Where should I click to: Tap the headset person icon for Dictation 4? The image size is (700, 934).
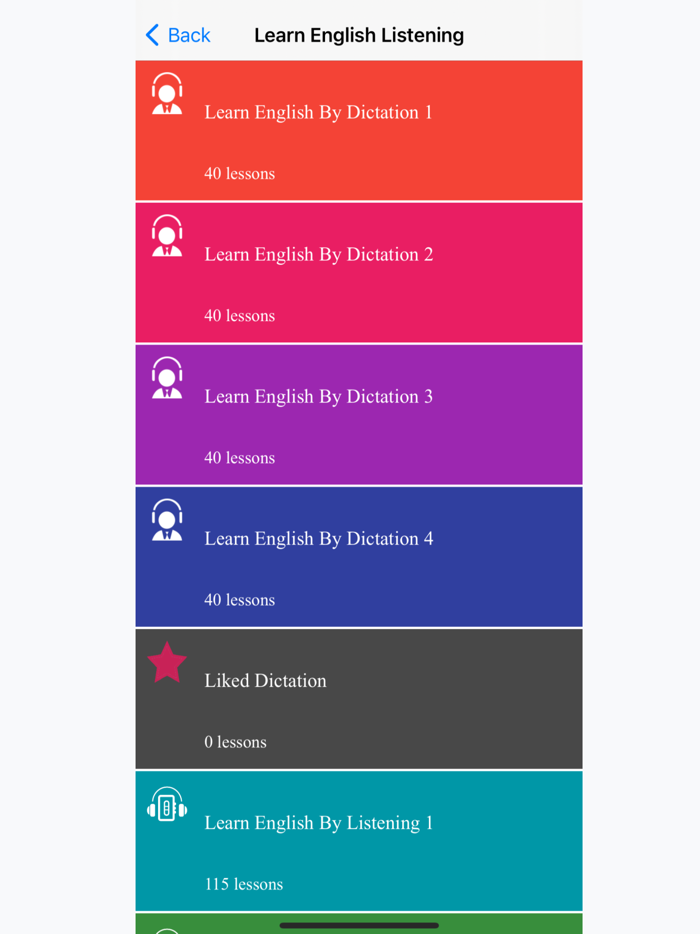pos(167,519)
